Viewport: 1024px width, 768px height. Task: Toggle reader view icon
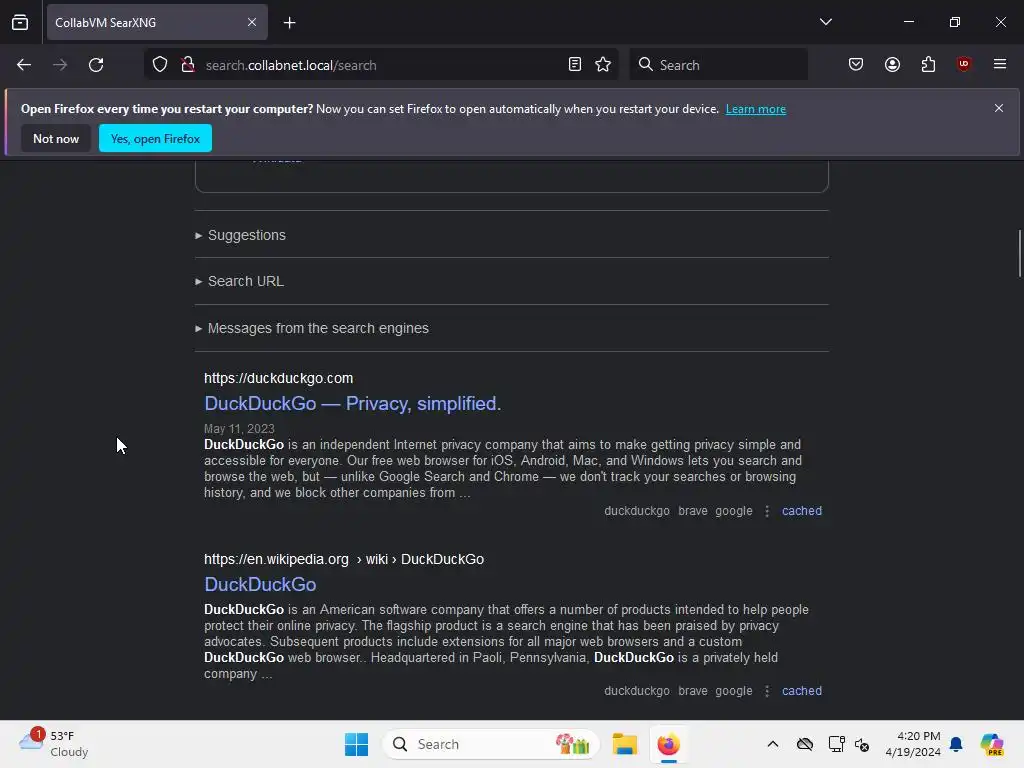(575, 65)
